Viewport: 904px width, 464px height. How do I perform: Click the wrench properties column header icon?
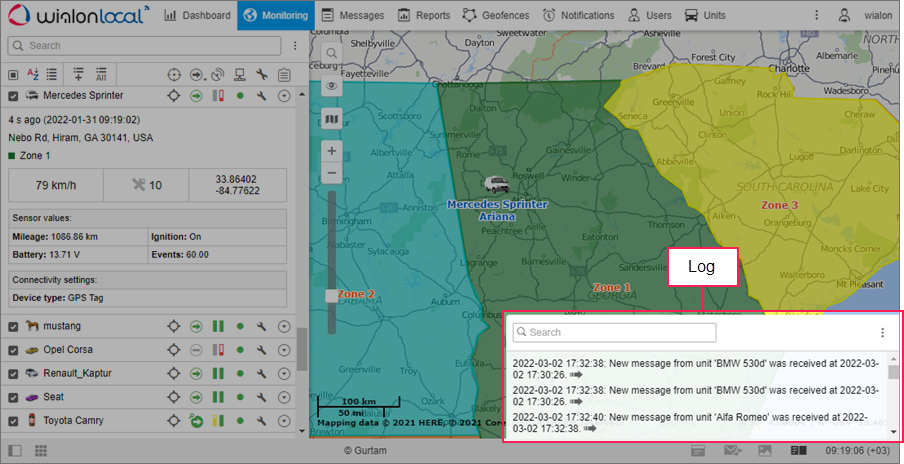262,75
